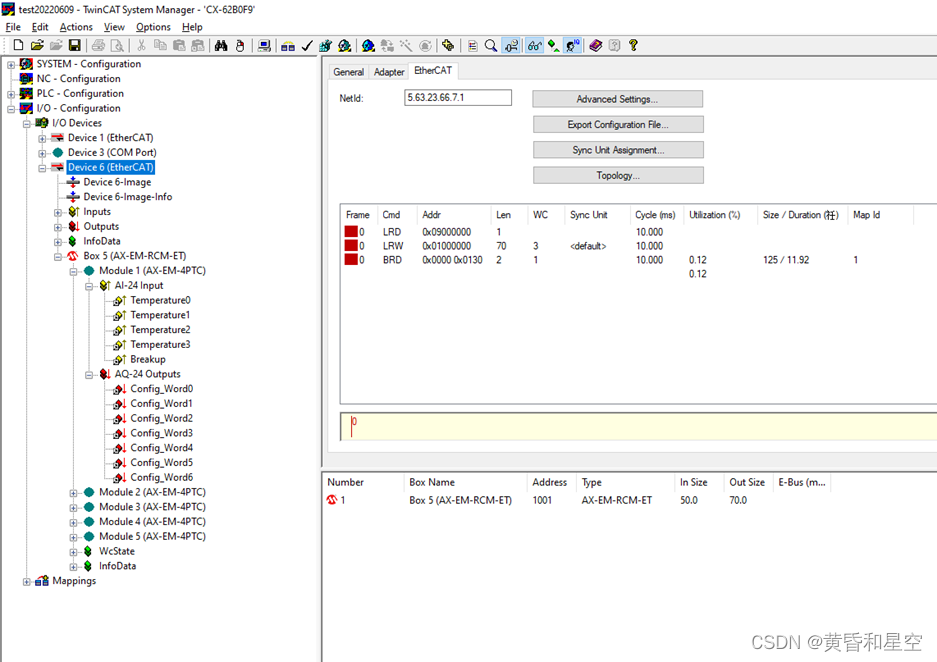Click the Activate Configuration toolbar icon
This screenshot has height=662, width=937.
pyautogui.click(x=326, y=45)
